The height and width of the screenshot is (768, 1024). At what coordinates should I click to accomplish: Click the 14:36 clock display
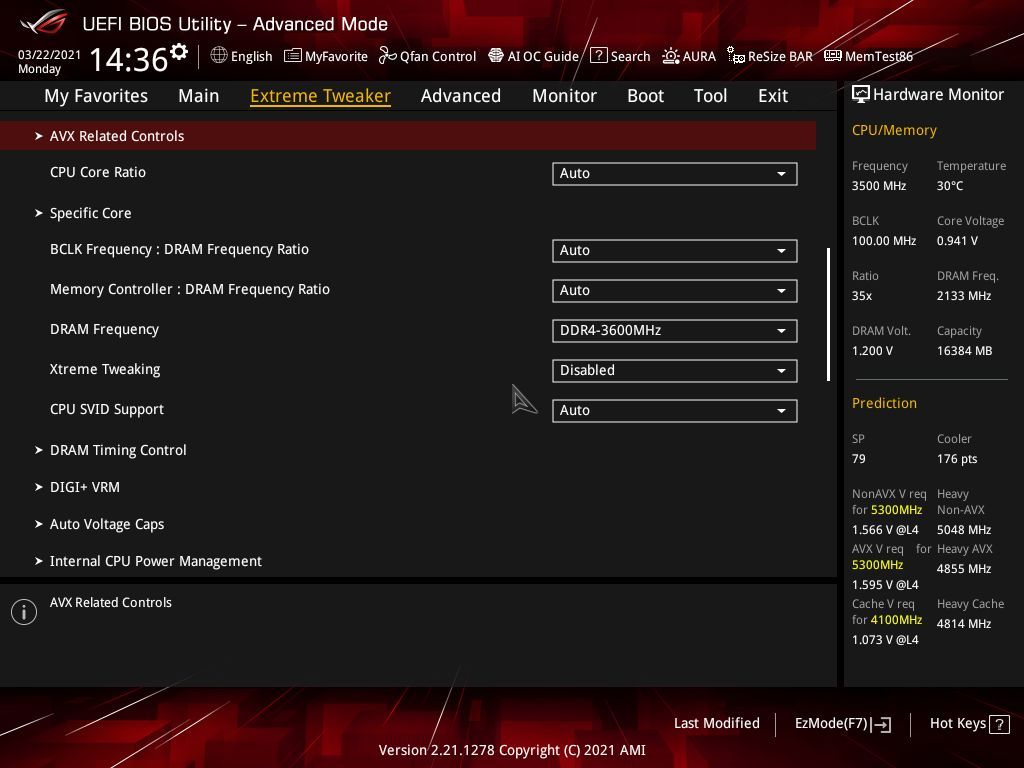[x=129, y=59]
